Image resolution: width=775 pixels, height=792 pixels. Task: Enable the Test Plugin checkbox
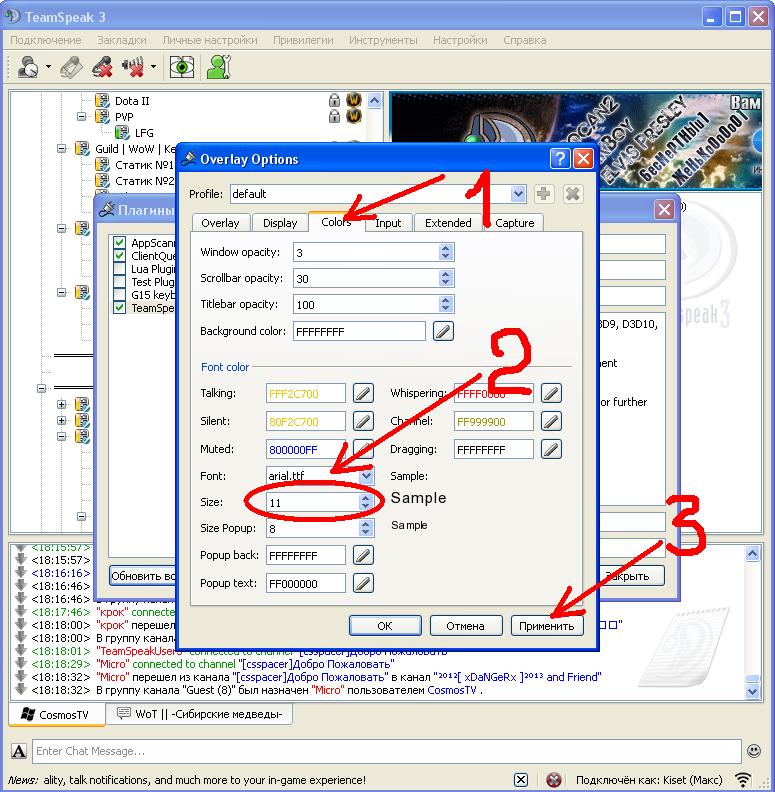[119, 282]
